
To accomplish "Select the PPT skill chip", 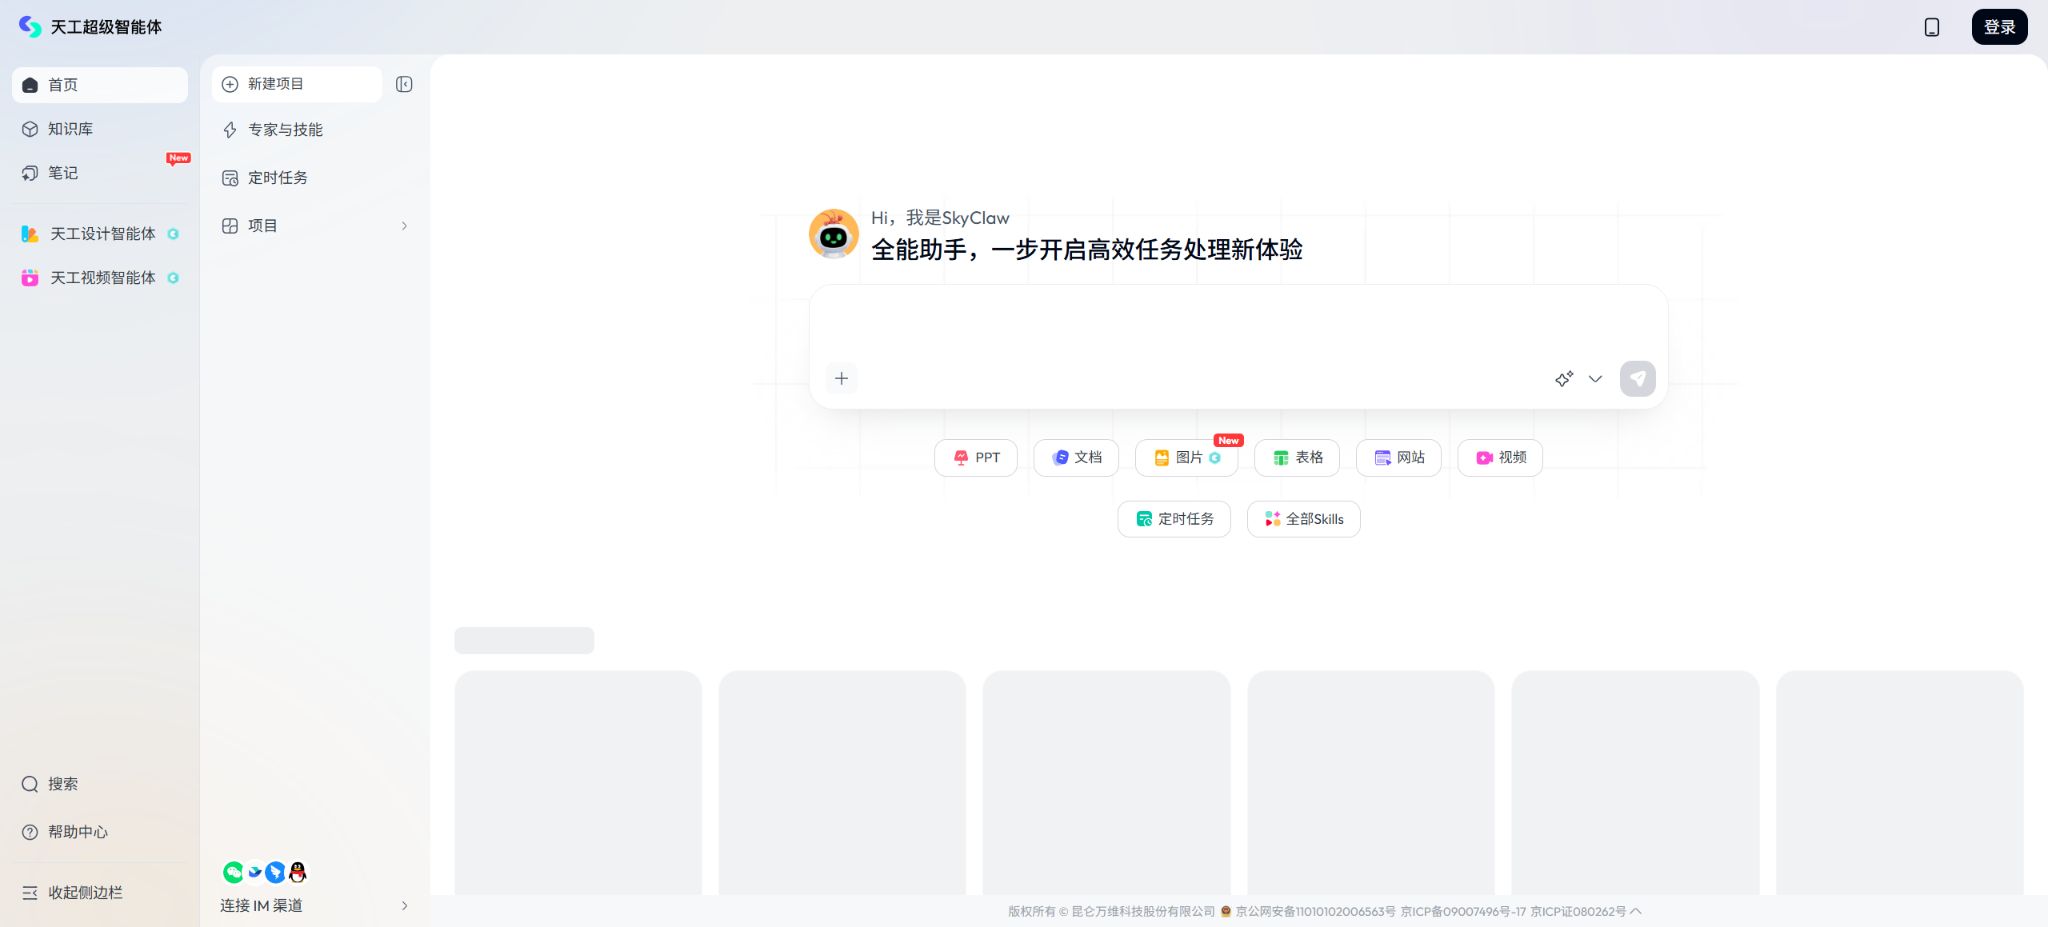I will [x=976, y=458].
